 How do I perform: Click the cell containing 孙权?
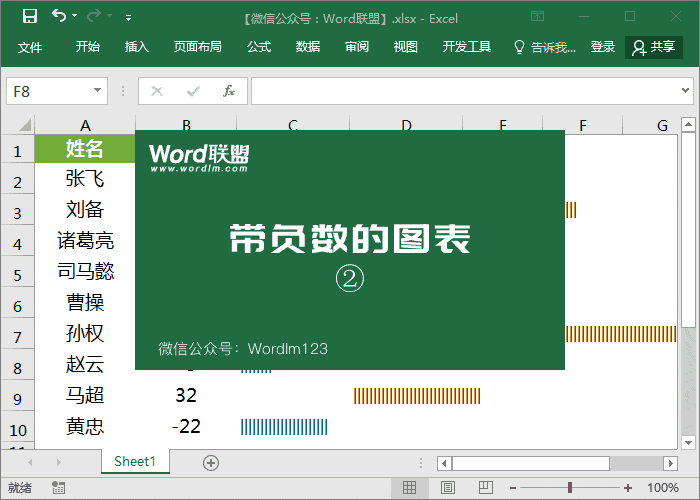85,333
